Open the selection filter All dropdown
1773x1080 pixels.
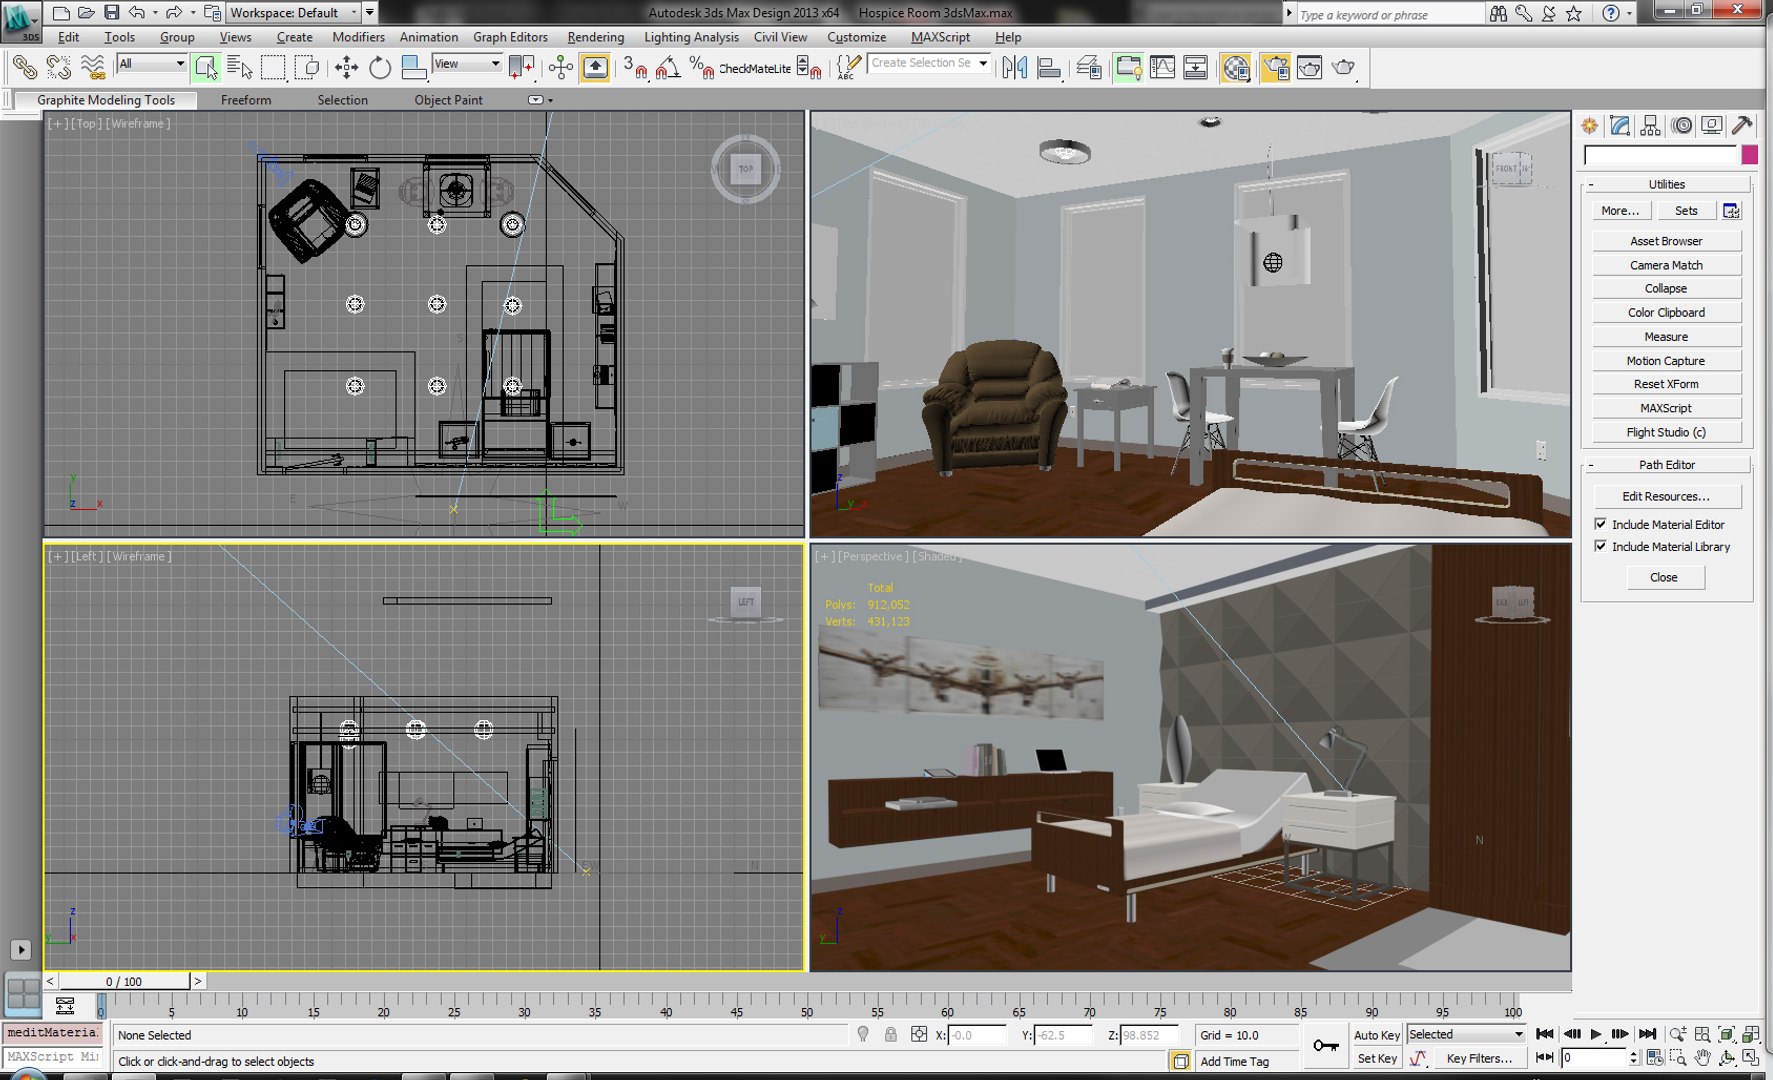(152, 64)
